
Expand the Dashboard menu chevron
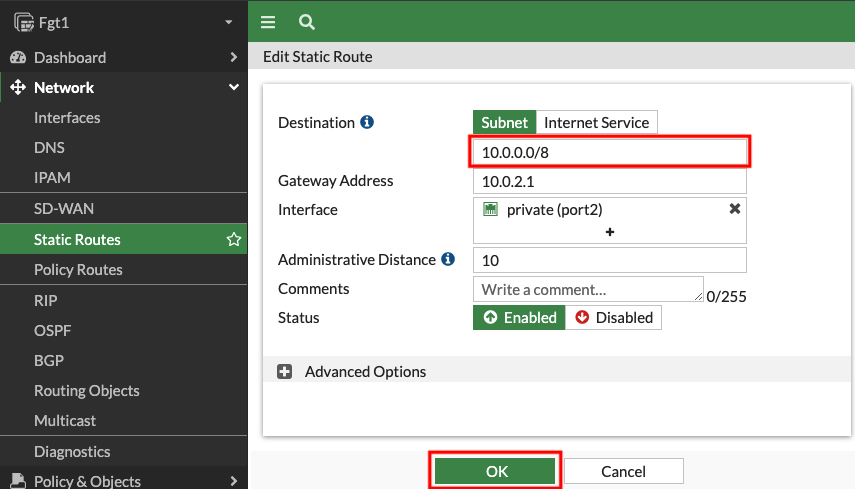click(234, 57)
